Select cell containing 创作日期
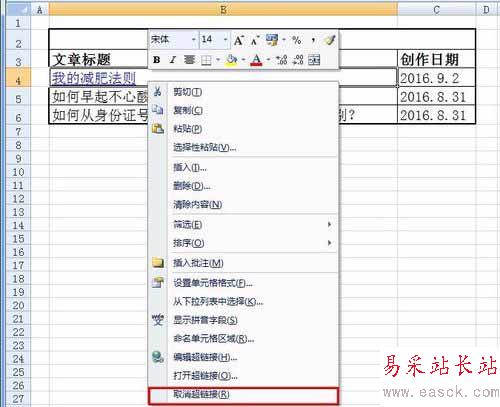Screen dimensions: 500x407 [x=436, y=59]
